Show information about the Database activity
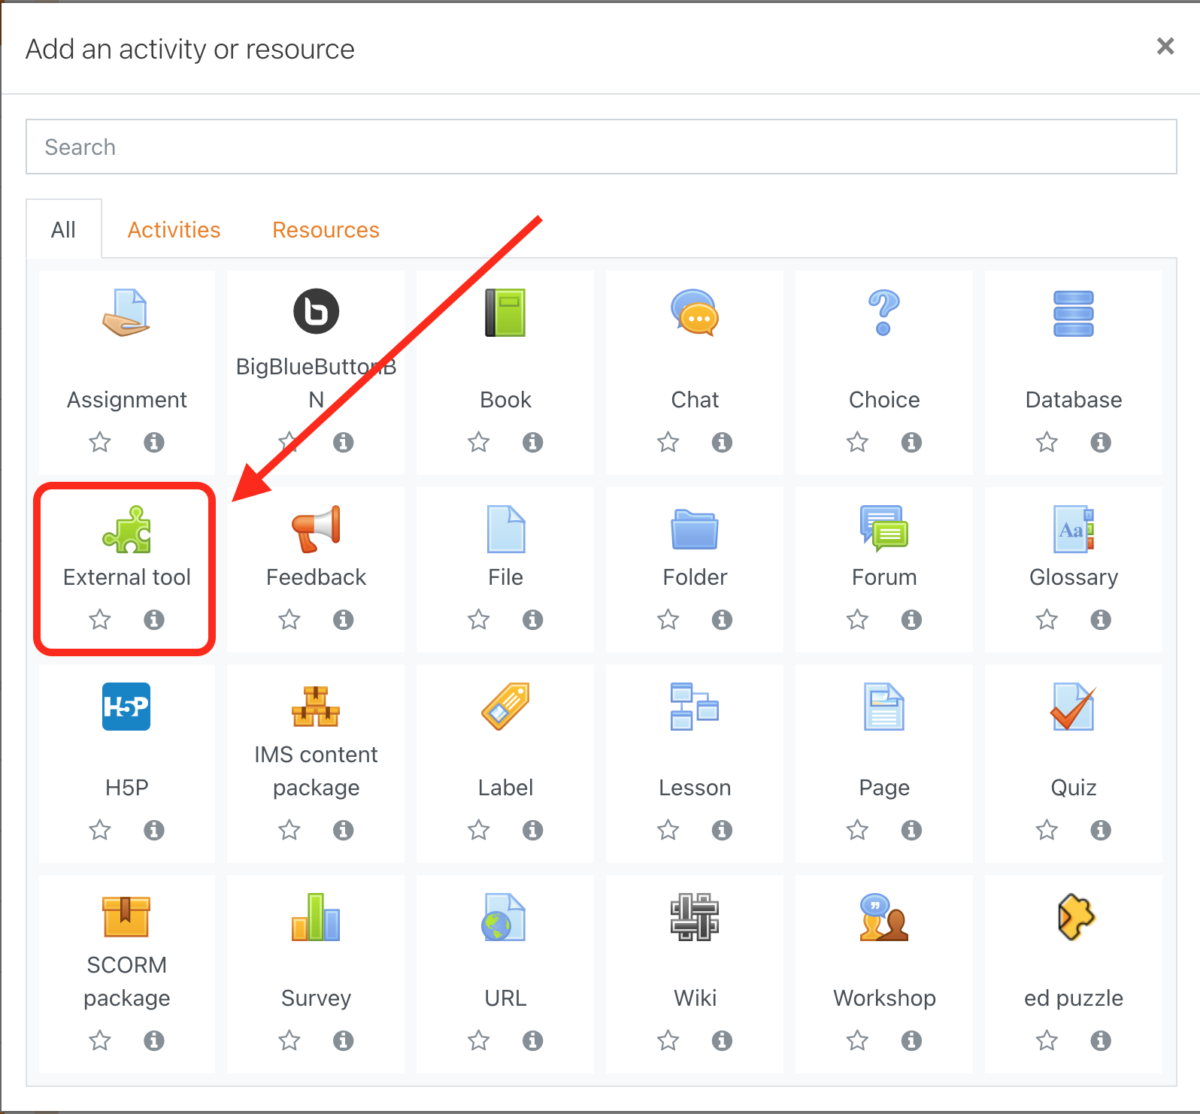Screen dimensions: 1200x1114 (1101, 442)
